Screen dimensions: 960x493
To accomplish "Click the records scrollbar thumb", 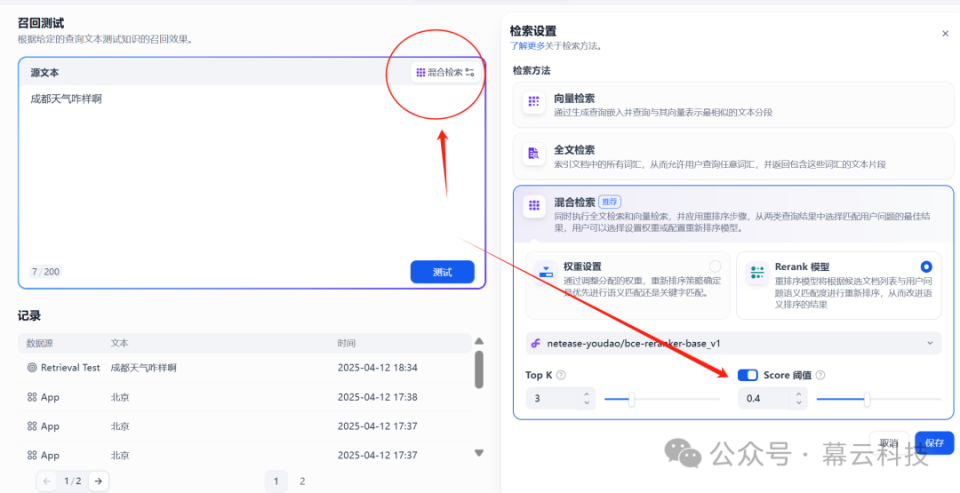I will click(x=479, y=369).
